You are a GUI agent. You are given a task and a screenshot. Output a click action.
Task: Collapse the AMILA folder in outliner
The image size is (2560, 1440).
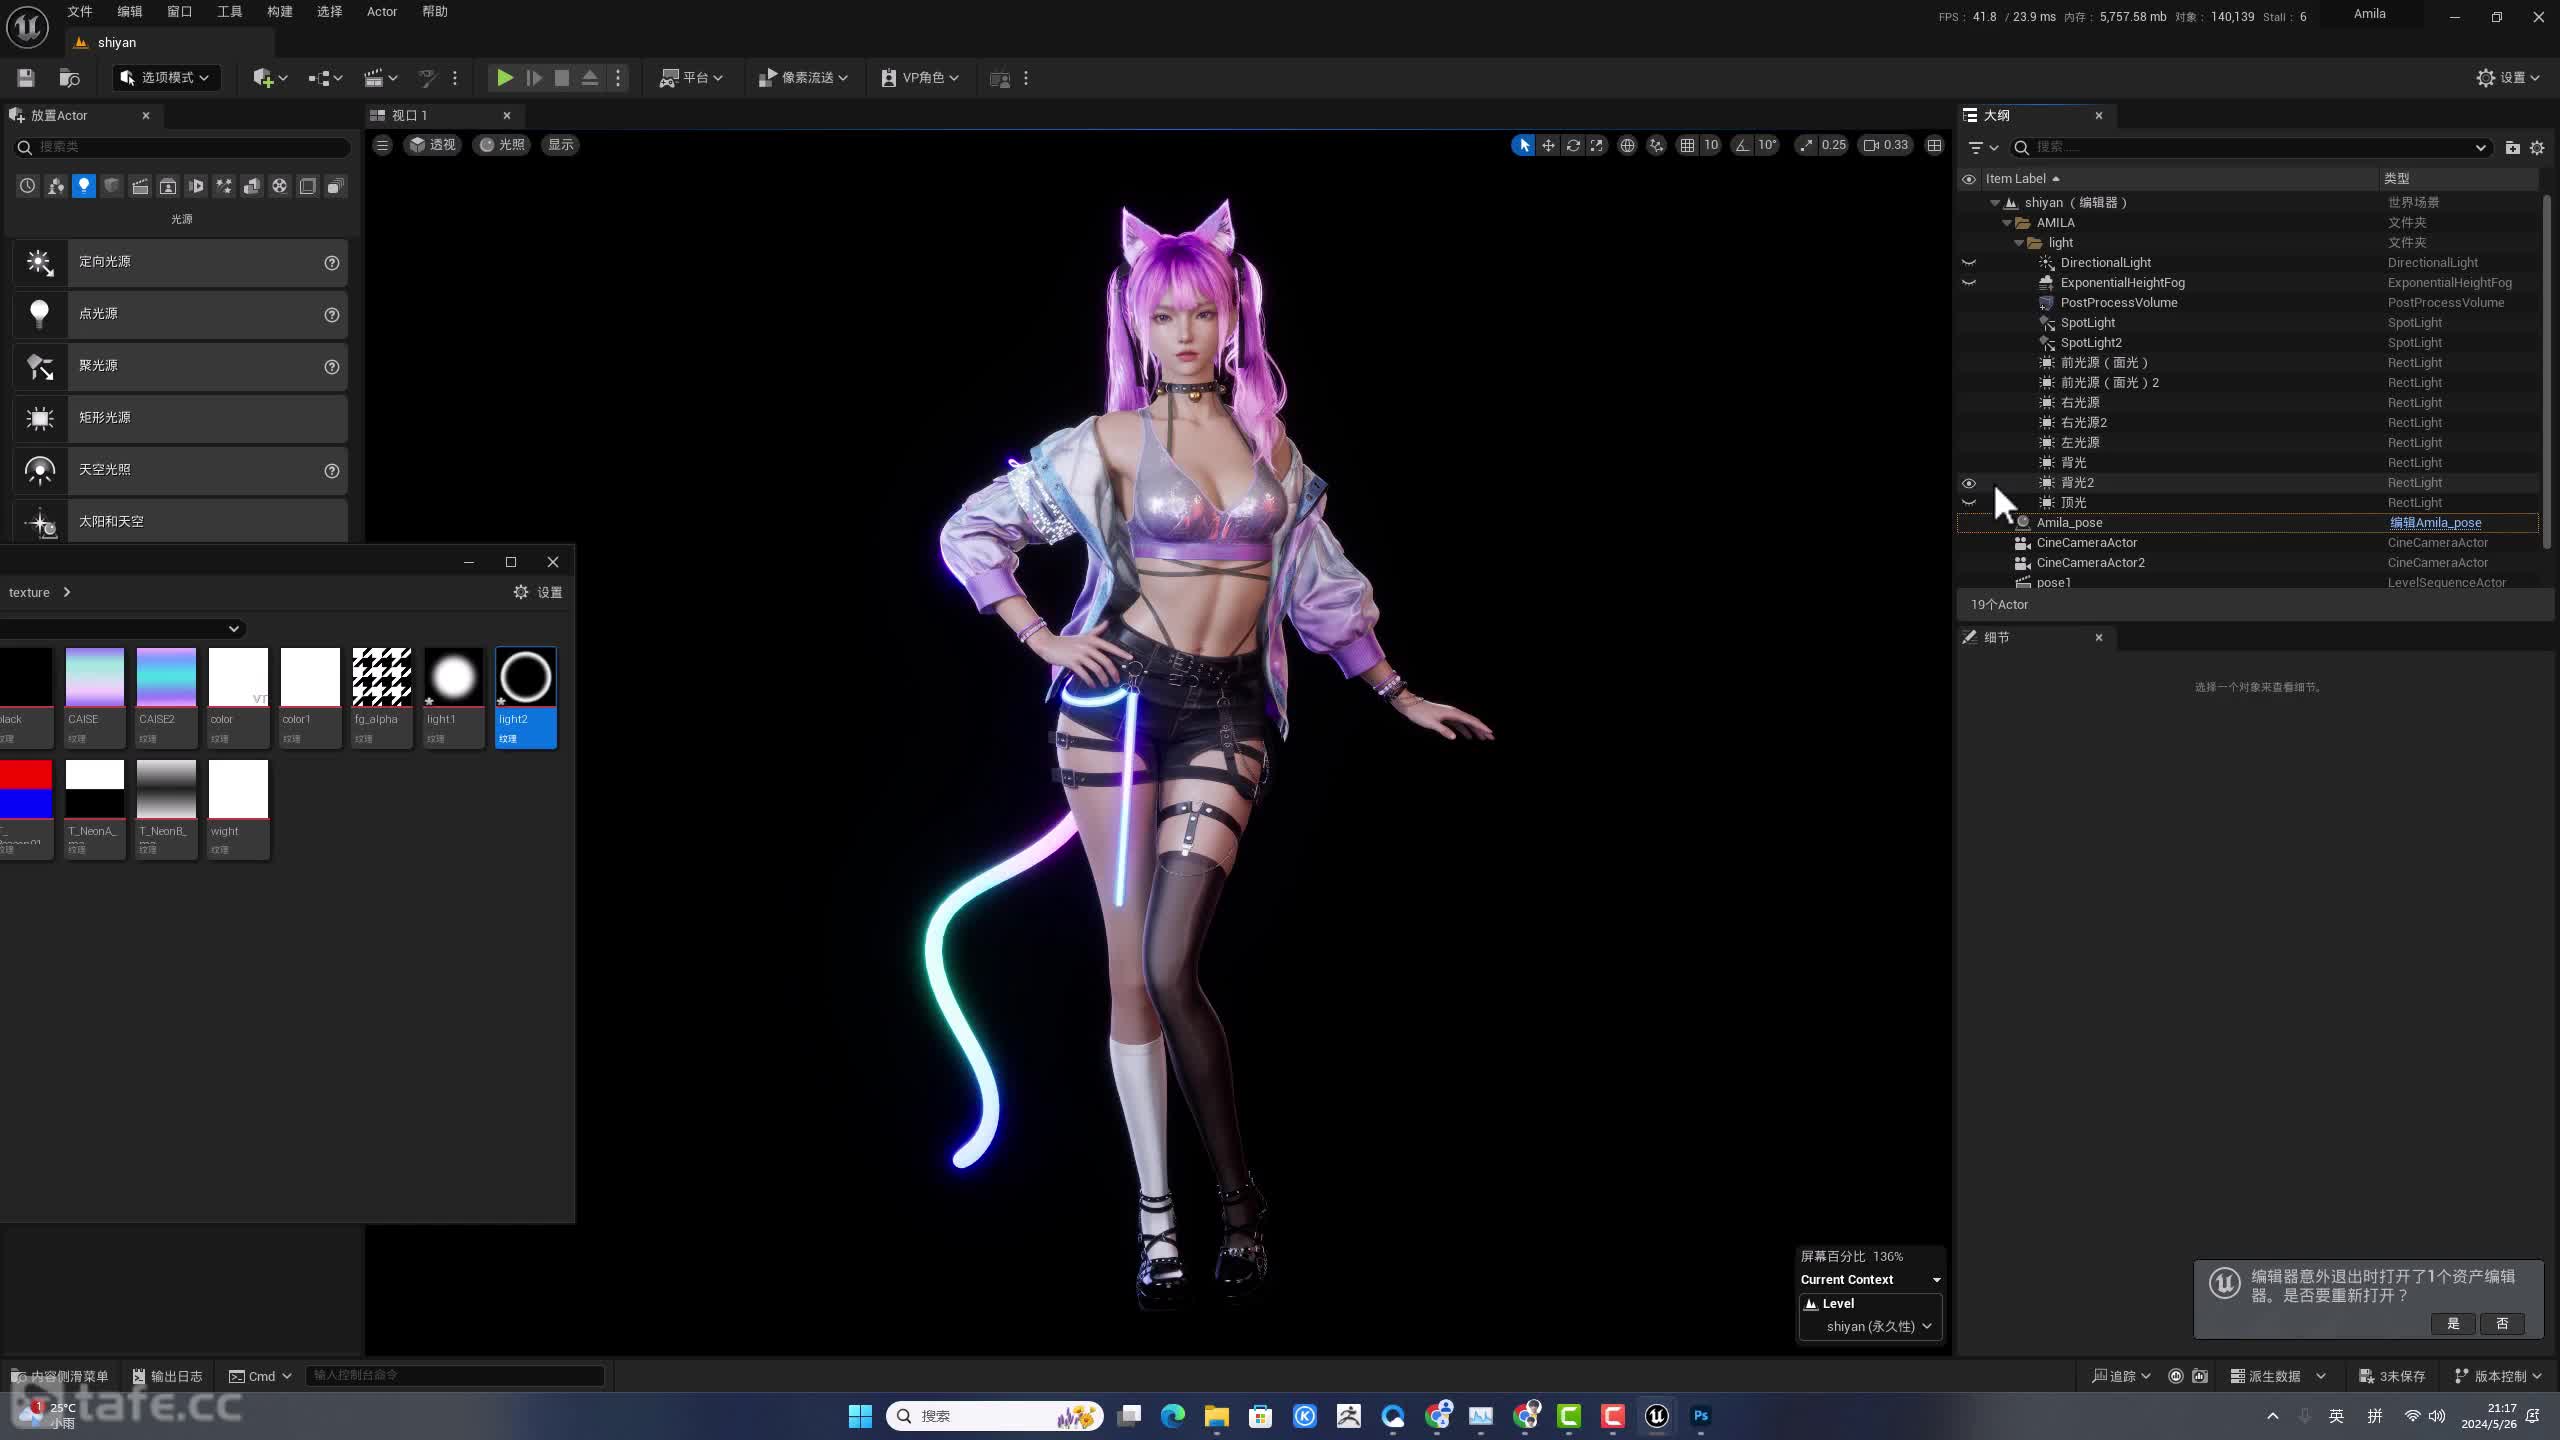coord(2007,223)
